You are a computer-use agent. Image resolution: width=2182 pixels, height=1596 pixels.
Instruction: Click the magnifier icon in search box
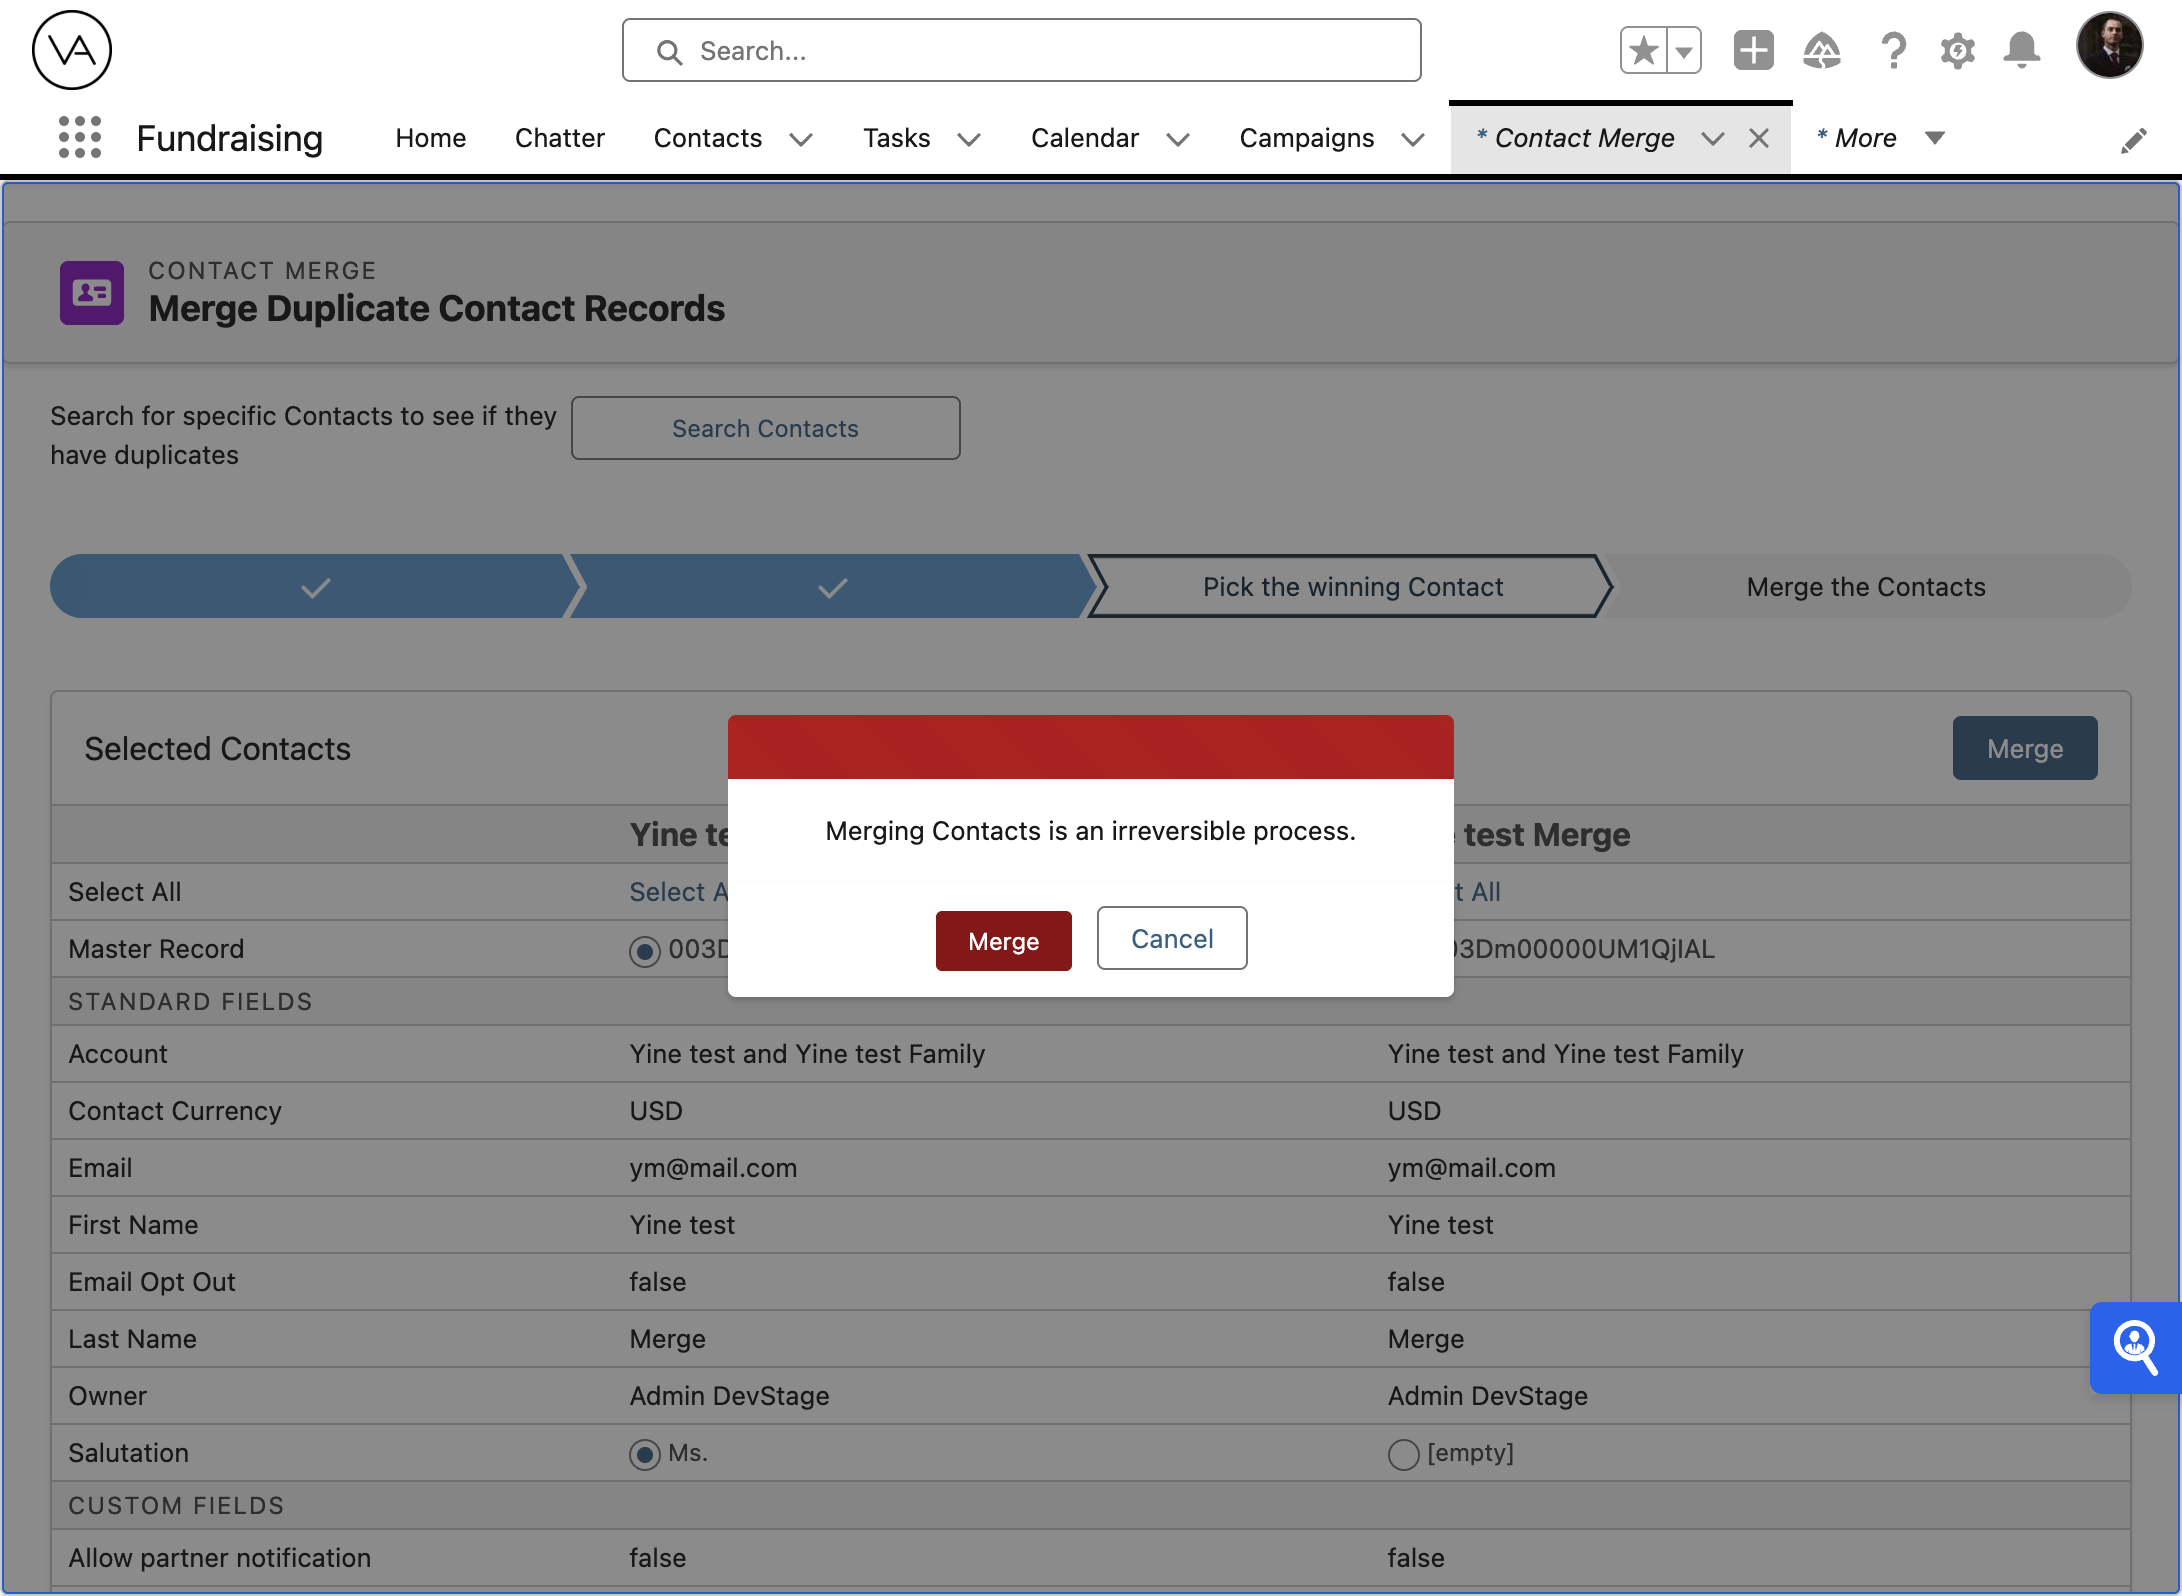click(669, 52)
